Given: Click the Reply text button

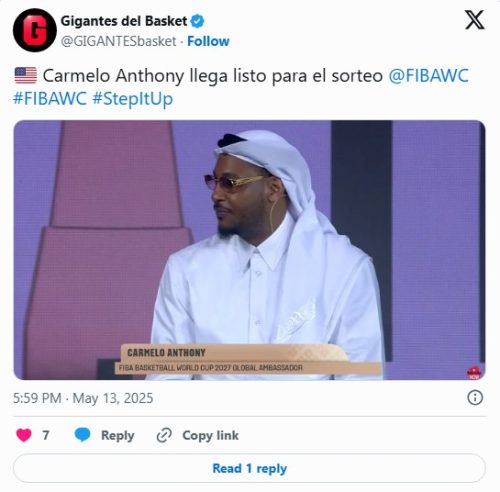Looking at the screenshot, I should 118,435.
